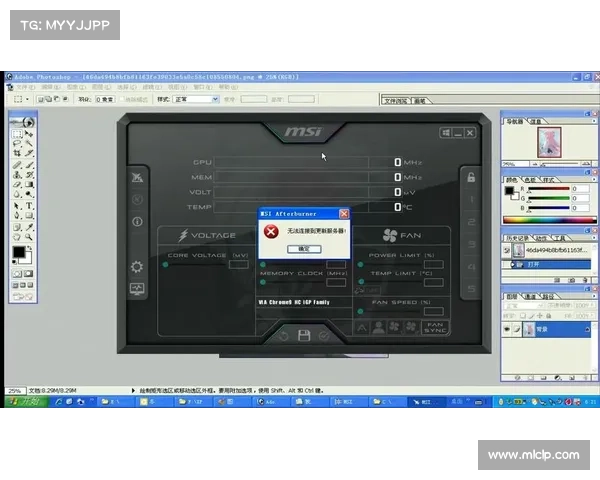The height and width of the screenshot is (480, 600).
Task: Select the Brush tool
Action: click(29, 165)
